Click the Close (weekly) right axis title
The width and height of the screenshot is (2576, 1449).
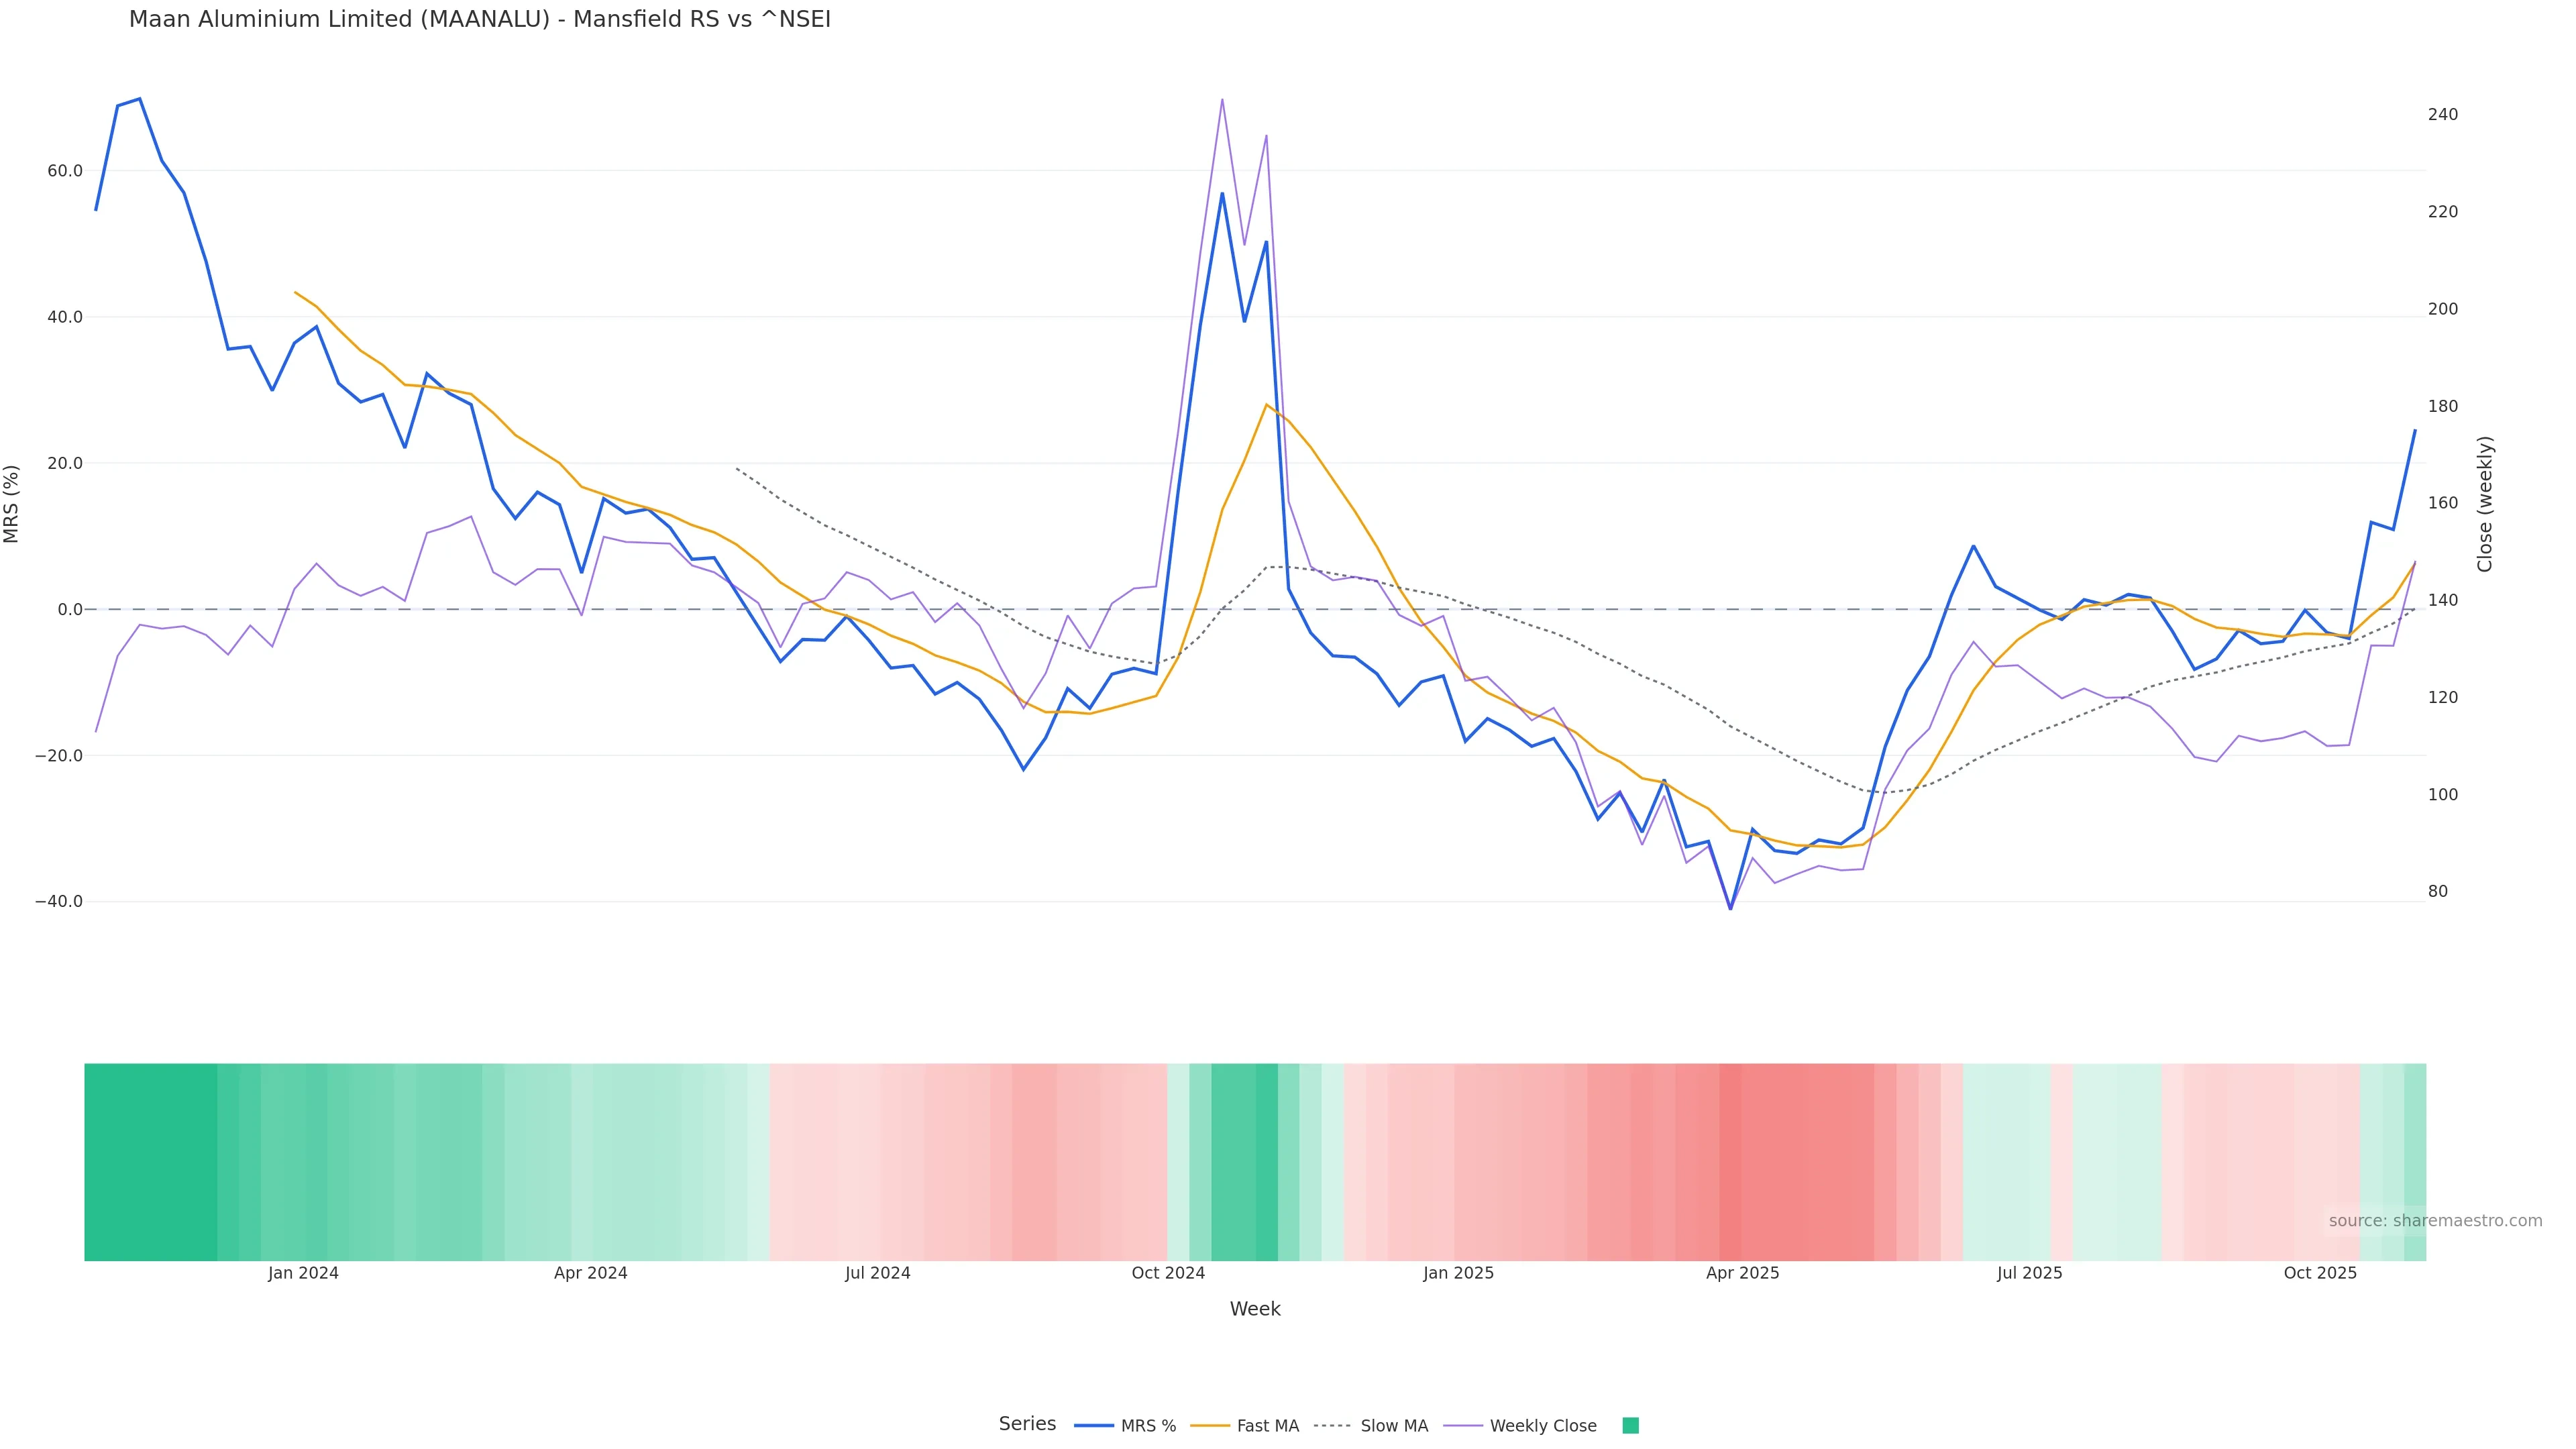tap(2485, 504)
